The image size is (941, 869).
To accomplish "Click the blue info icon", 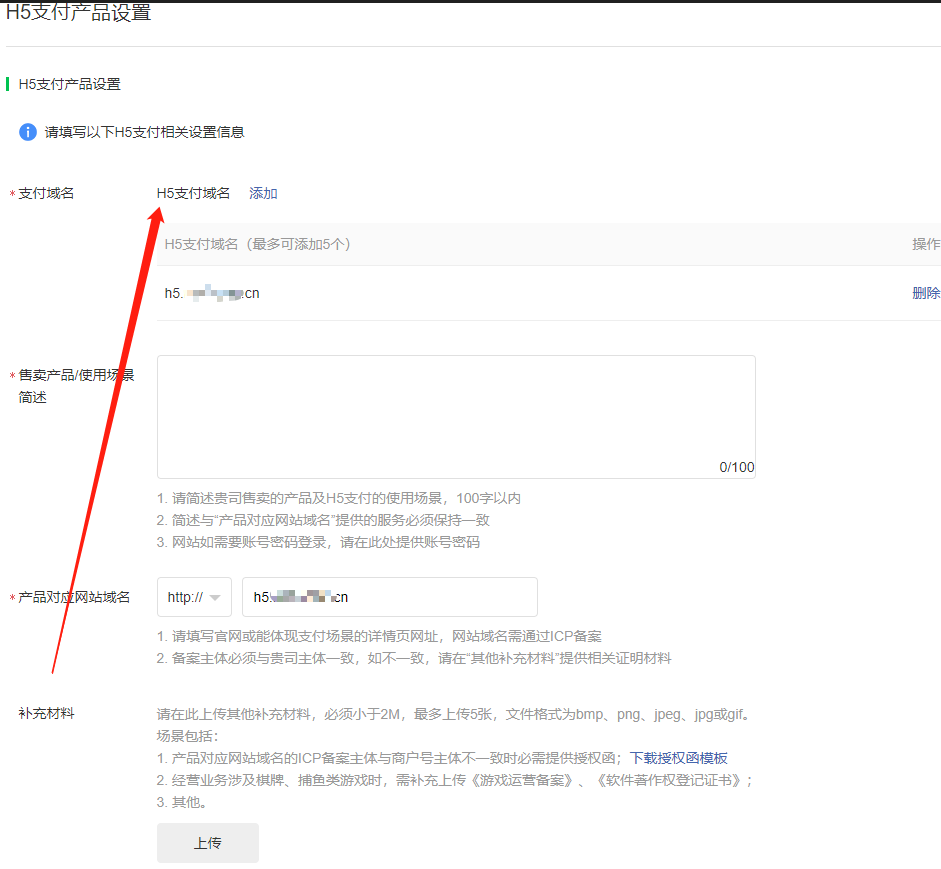I will pos(28,132).
